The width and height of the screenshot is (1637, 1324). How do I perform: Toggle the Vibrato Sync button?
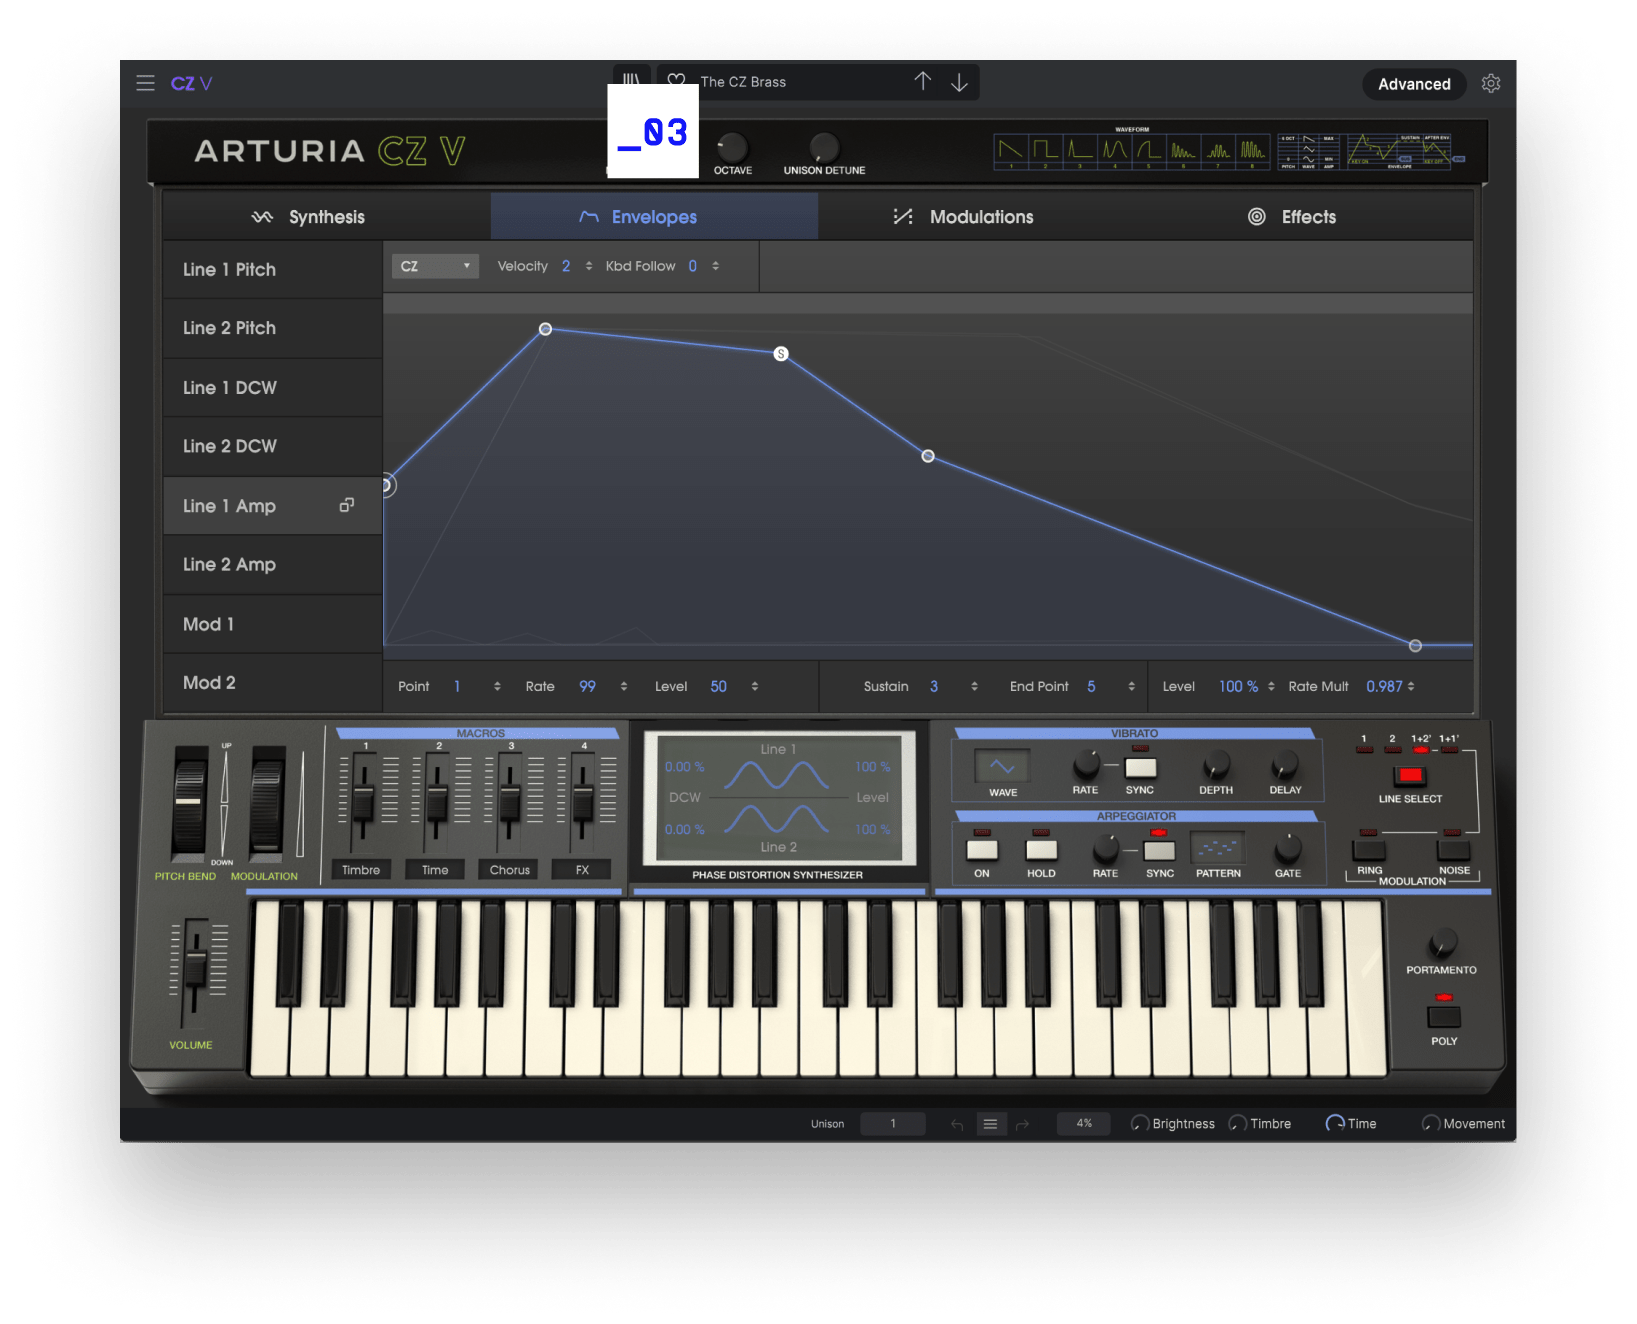[1140, 767]
